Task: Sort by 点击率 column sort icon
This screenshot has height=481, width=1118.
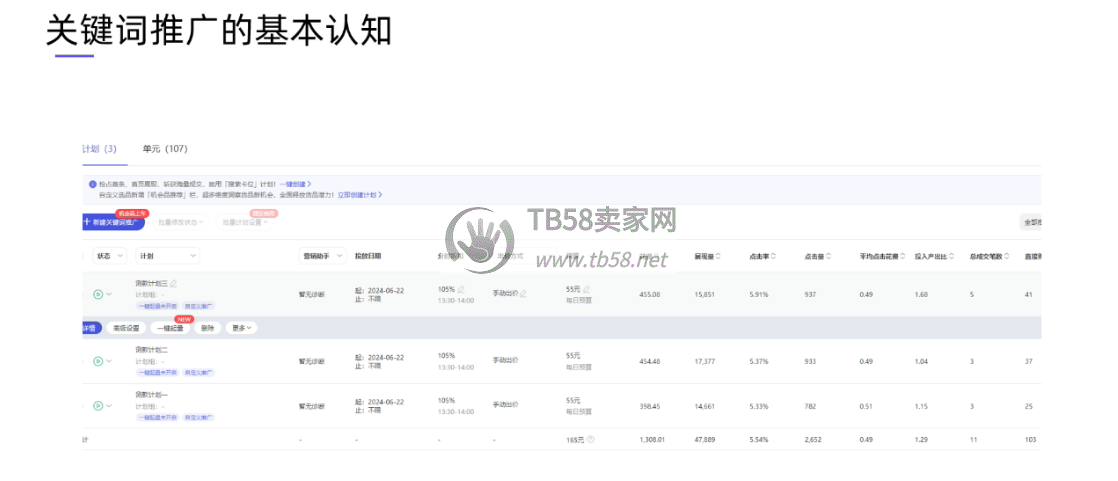Action: [773, 256]
